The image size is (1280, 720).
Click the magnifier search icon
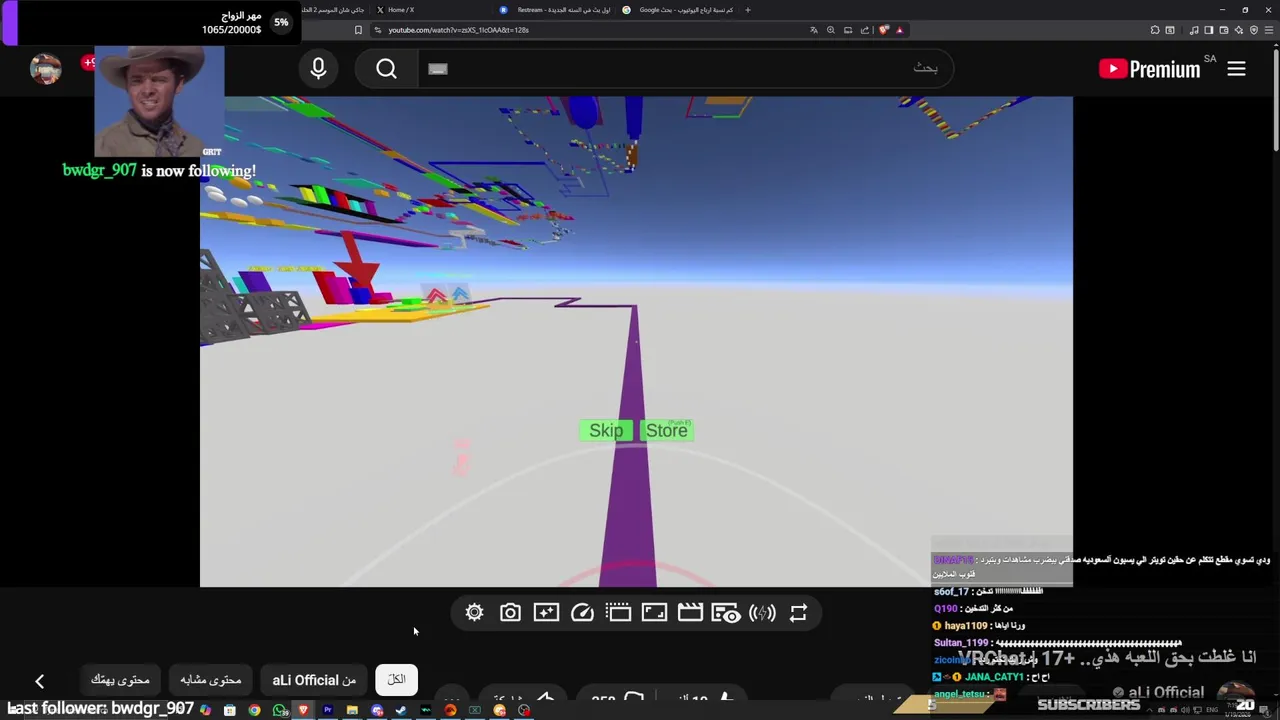click(387, 68)
